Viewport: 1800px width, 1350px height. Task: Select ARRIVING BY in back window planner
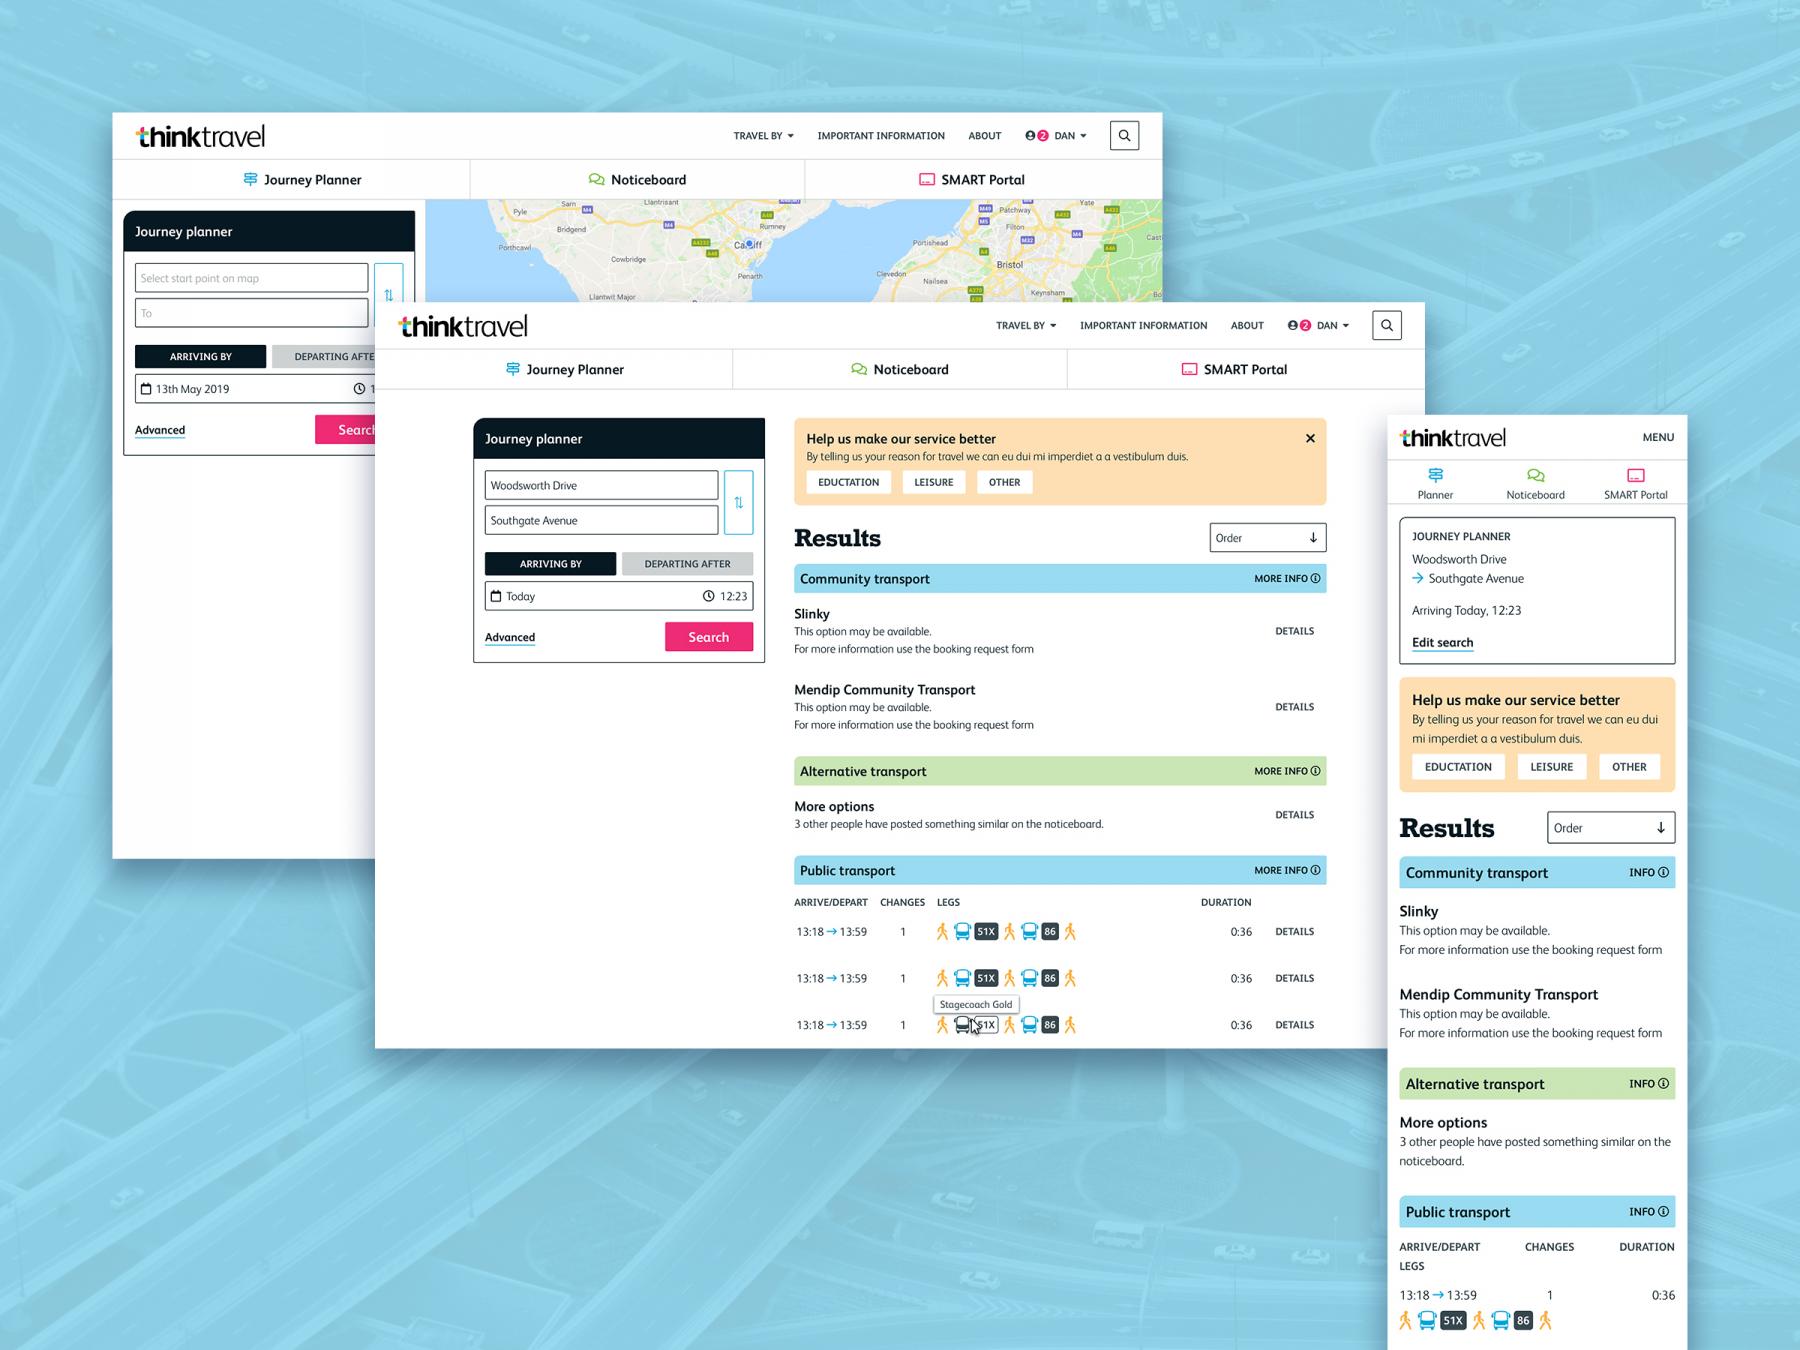point(200,356)
